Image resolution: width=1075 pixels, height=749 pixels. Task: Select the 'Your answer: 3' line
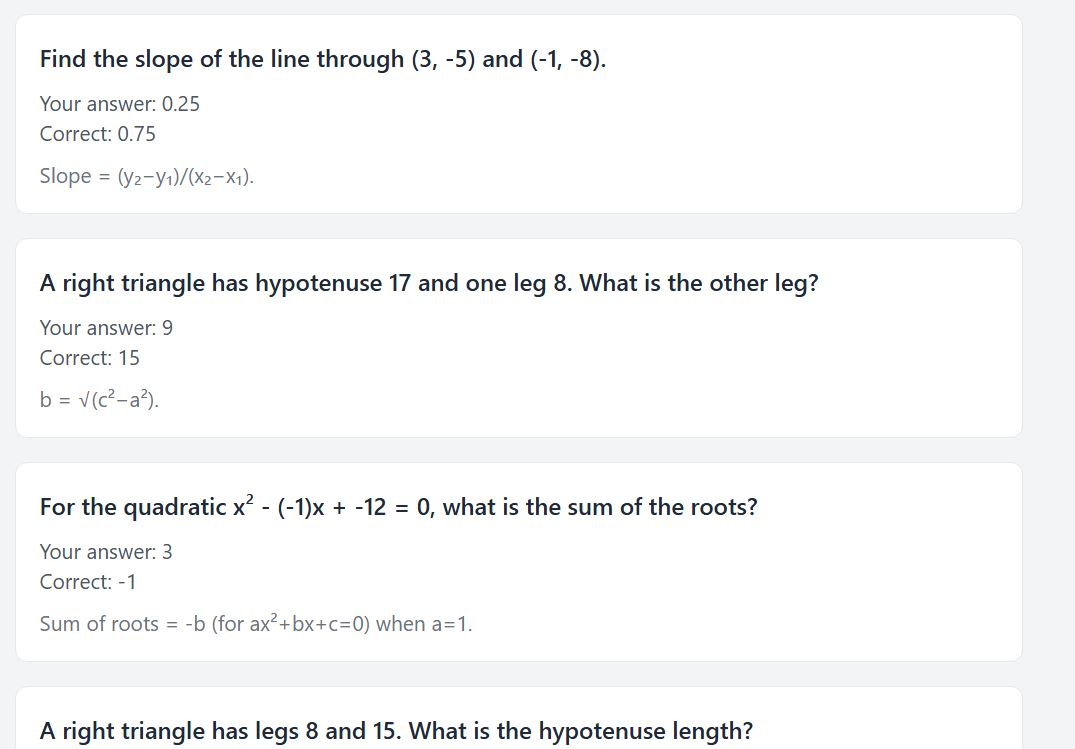(x=106, y=552)
